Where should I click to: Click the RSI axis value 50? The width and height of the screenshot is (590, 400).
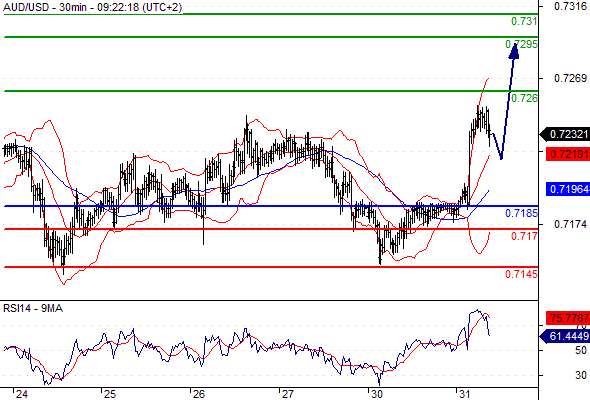point(581,350)
